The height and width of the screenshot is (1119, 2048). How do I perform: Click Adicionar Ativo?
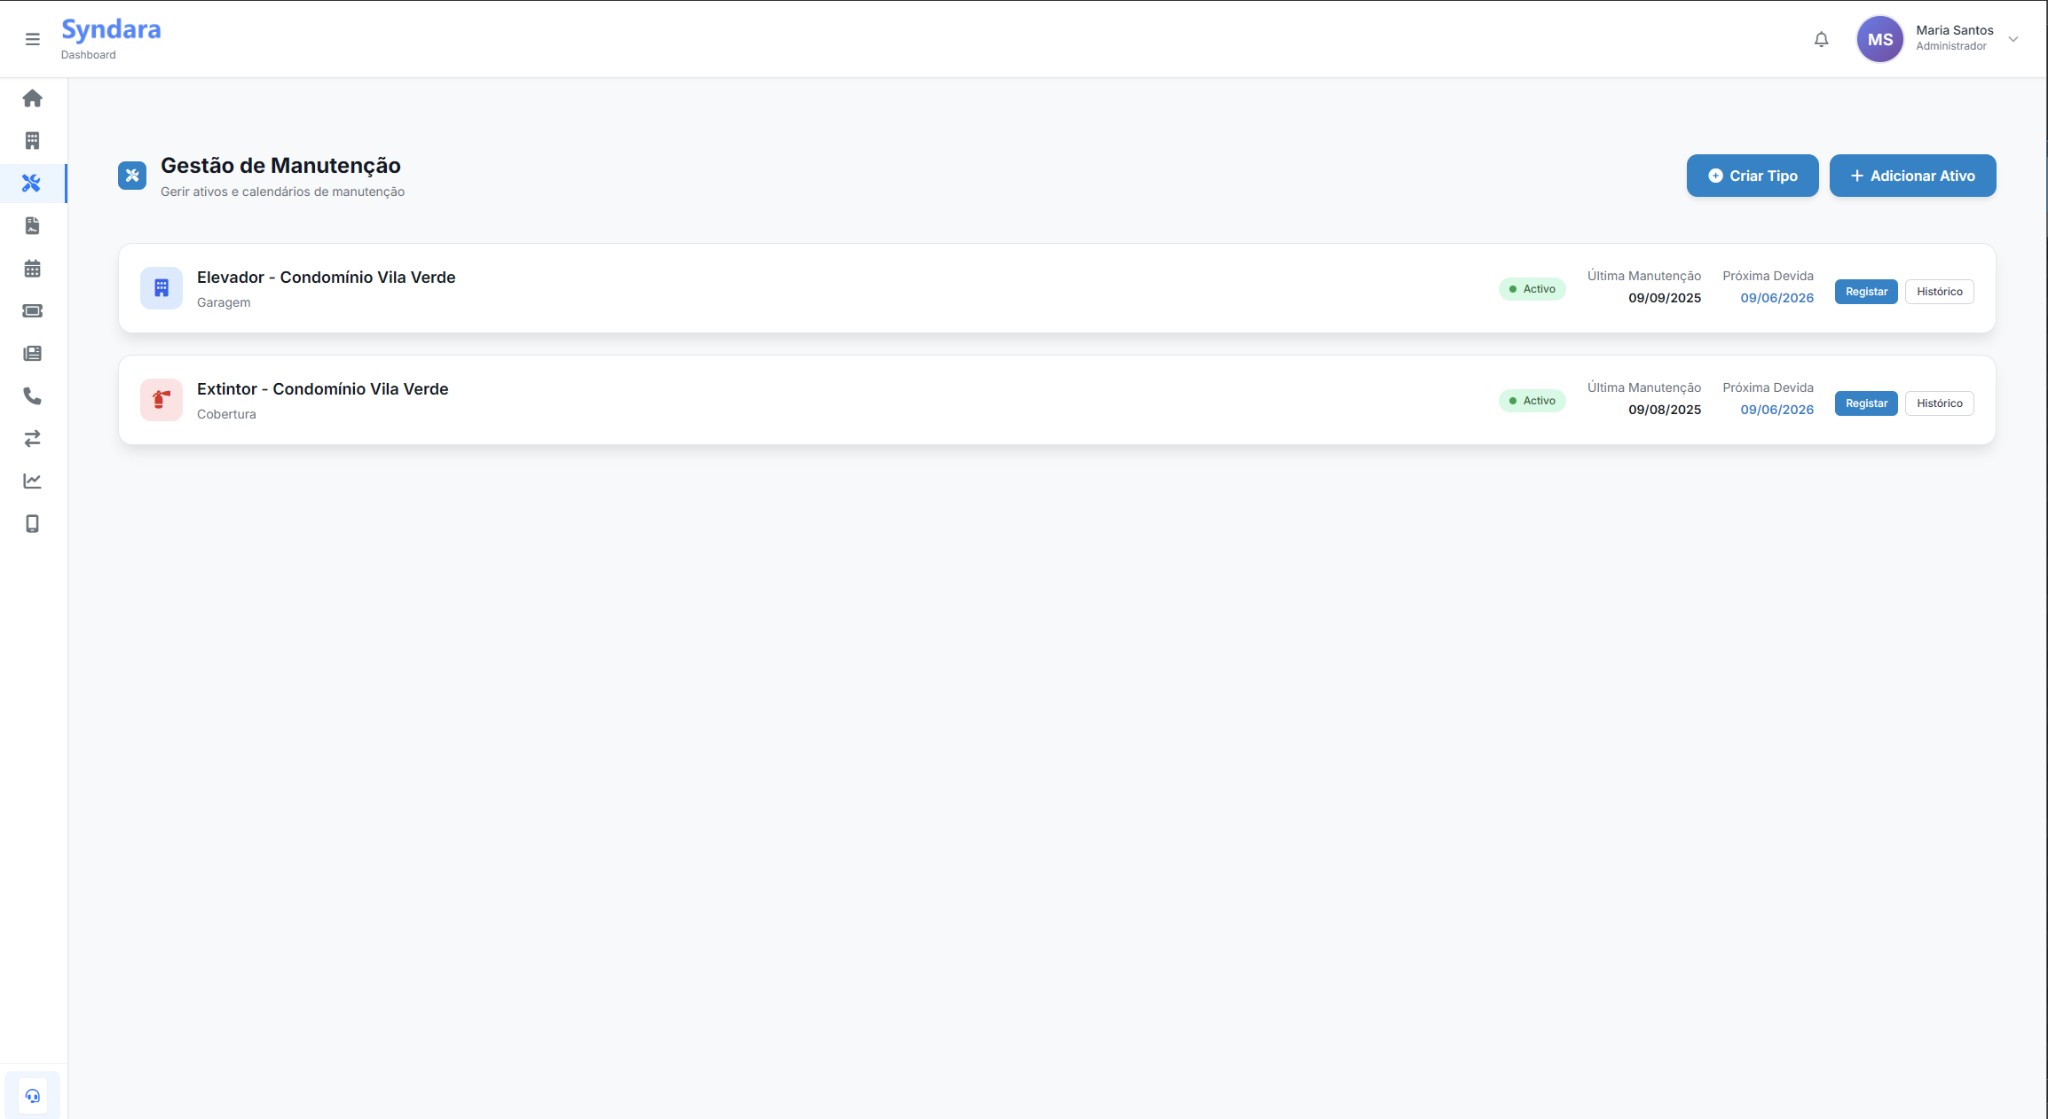point(1912,175)
